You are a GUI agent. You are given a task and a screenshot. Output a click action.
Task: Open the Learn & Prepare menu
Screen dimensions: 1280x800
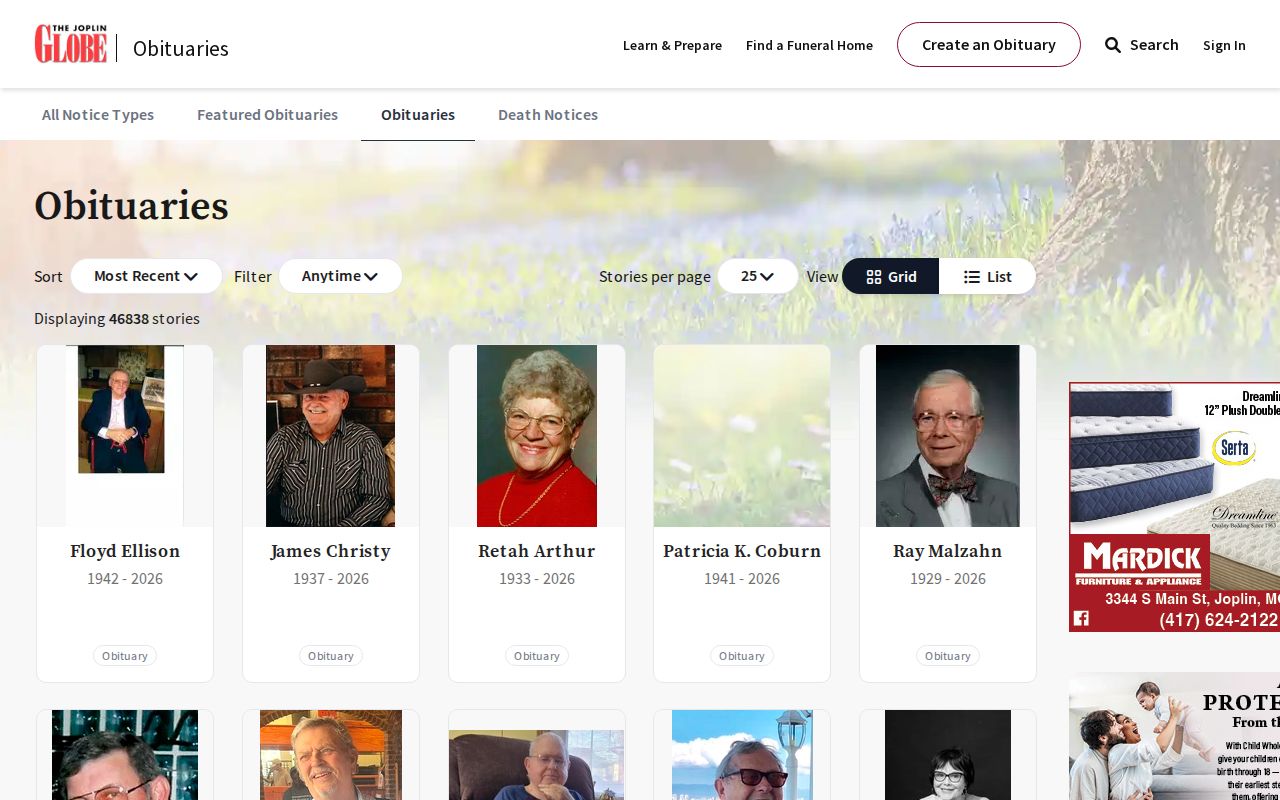[672, 45]
